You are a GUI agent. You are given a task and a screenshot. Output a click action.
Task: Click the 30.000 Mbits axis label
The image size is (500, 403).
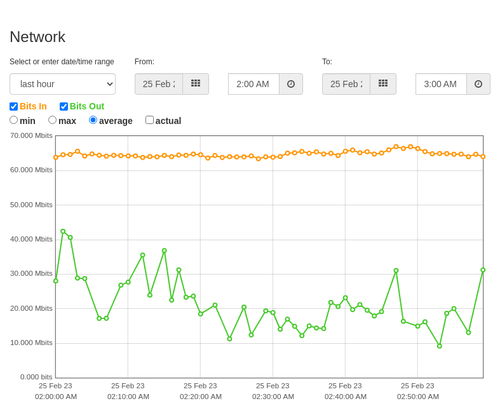[x=31, y=274]
